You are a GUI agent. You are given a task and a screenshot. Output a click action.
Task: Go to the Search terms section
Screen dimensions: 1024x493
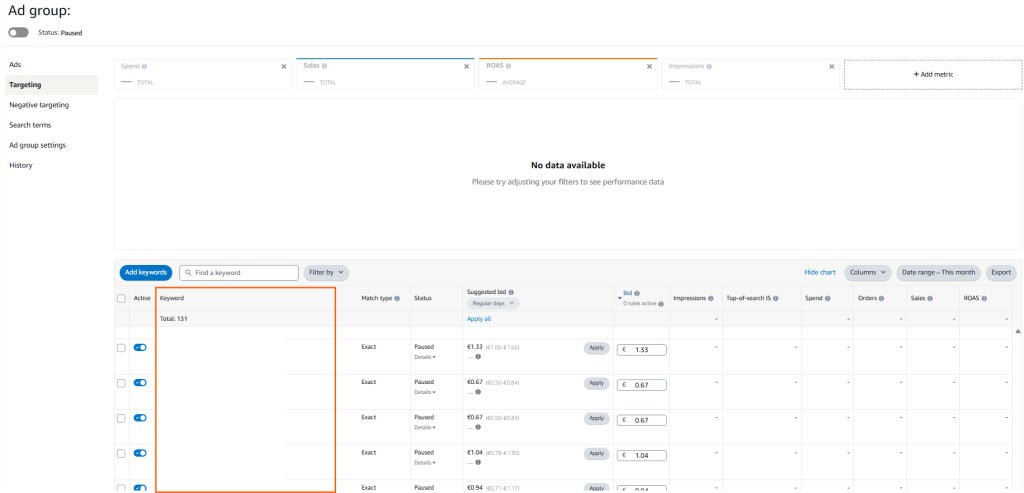(30, 125)
